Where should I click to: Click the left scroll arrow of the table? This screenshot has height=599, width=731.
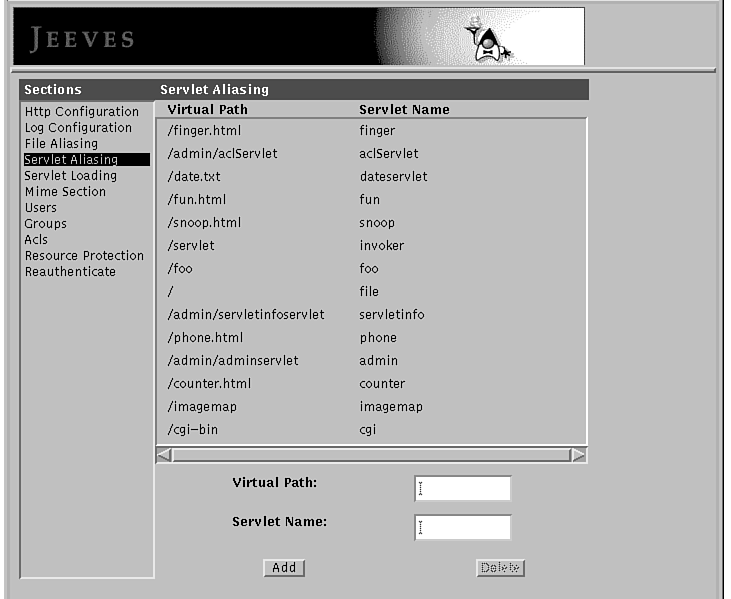pos(165,455)
